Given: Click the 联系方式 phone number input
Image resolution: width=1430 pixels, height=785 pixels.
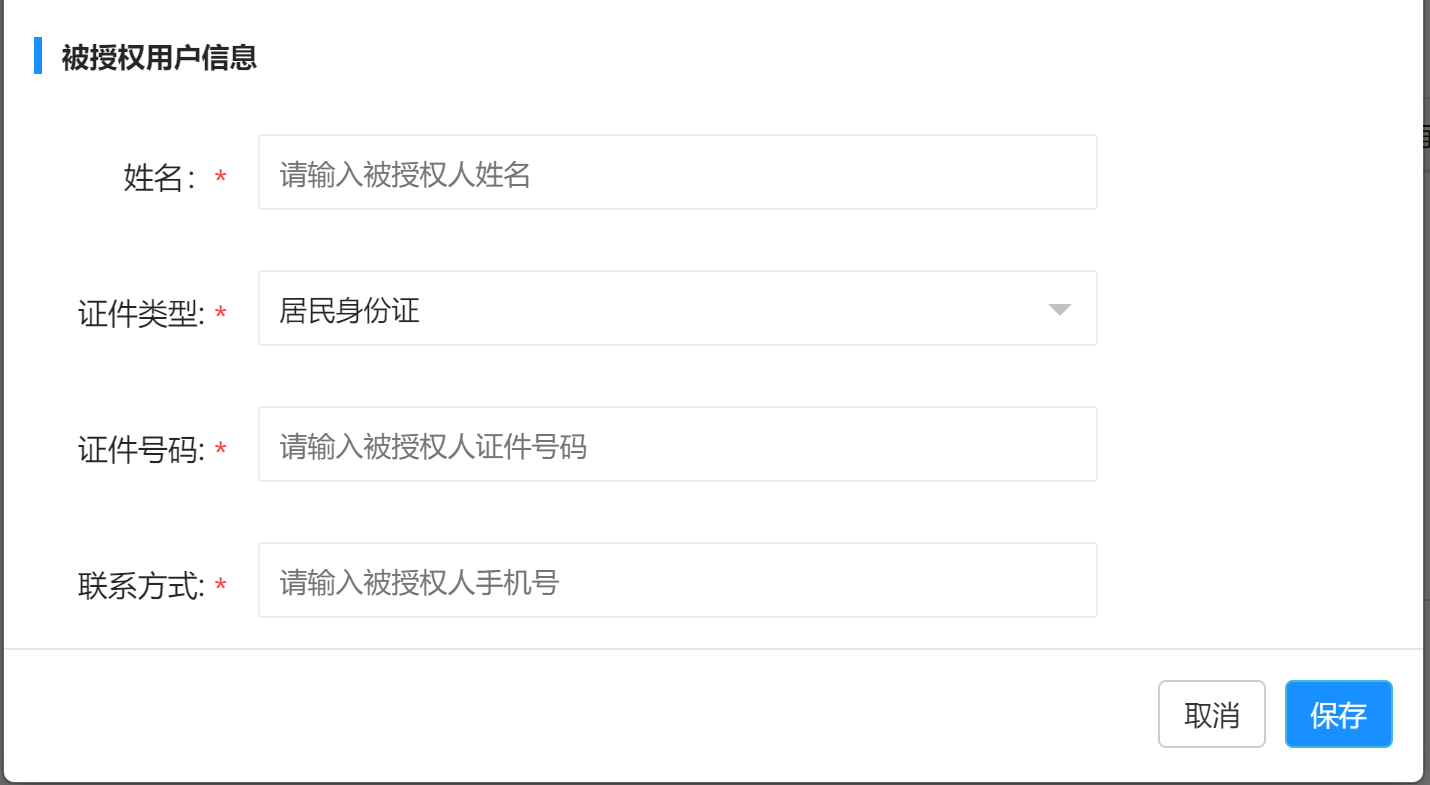Looking at the screenshot, I should tap(677, 581).
